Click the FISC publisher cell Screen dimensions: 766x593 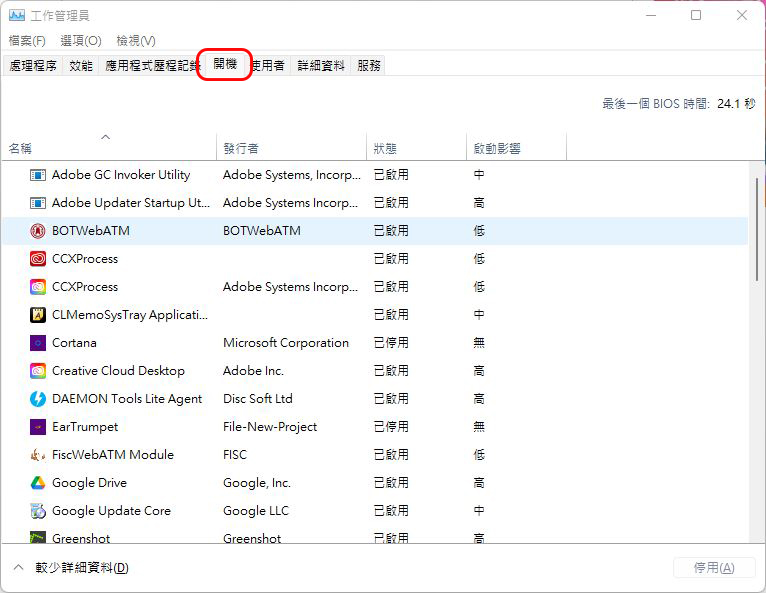pyautogui.click(x=235, y=455)
